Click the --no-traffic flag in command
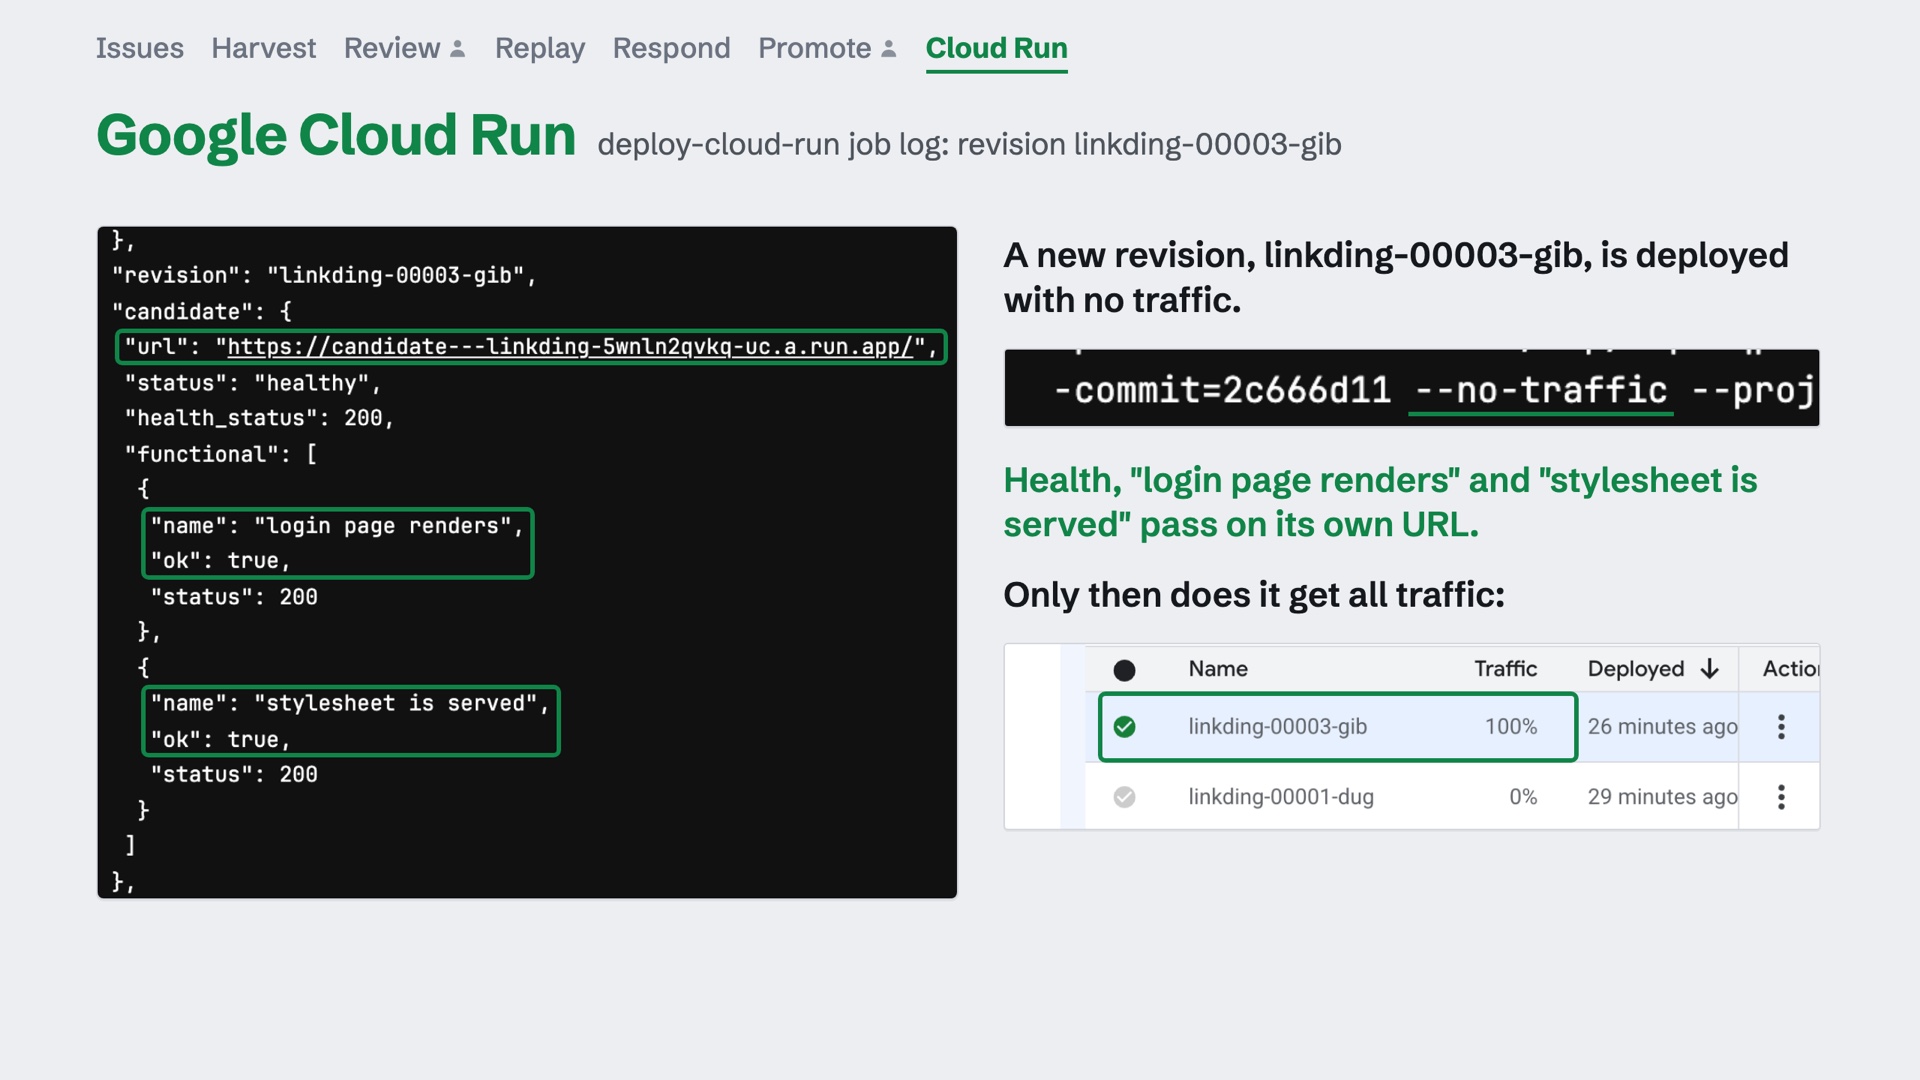Image resolution: width=1920 pixels, height=1080 pixels. [x=1541, y=390]
